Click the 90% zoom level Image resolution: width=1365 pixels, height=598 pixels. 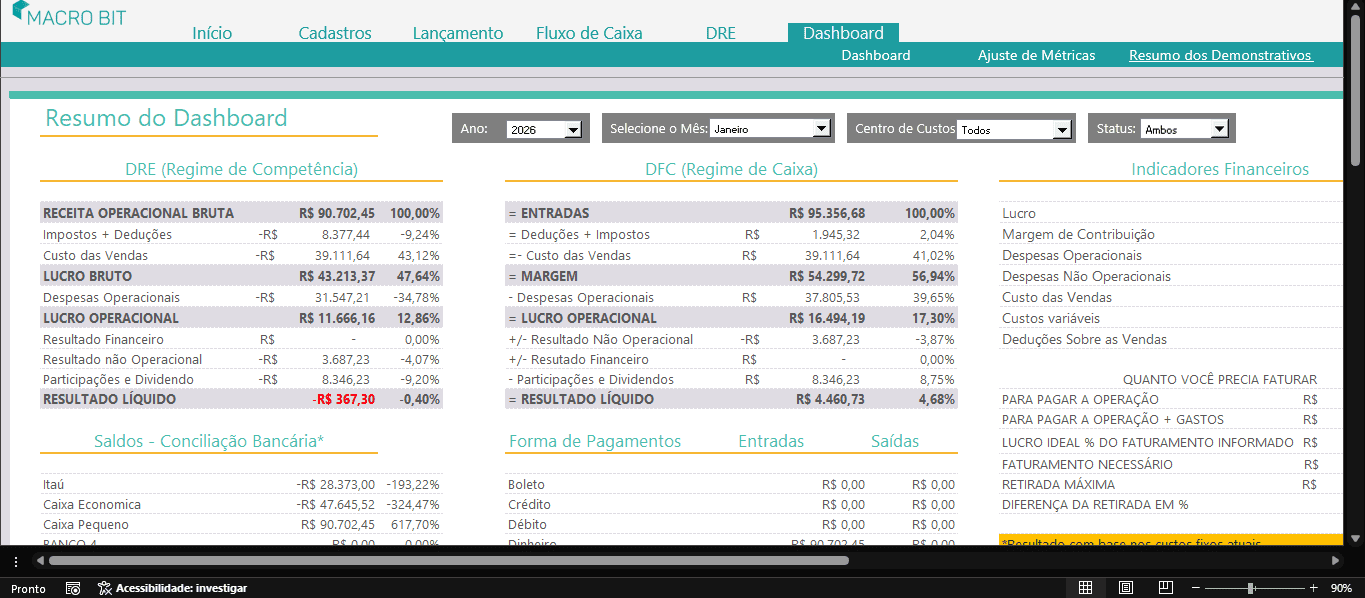coord(1341,588)
